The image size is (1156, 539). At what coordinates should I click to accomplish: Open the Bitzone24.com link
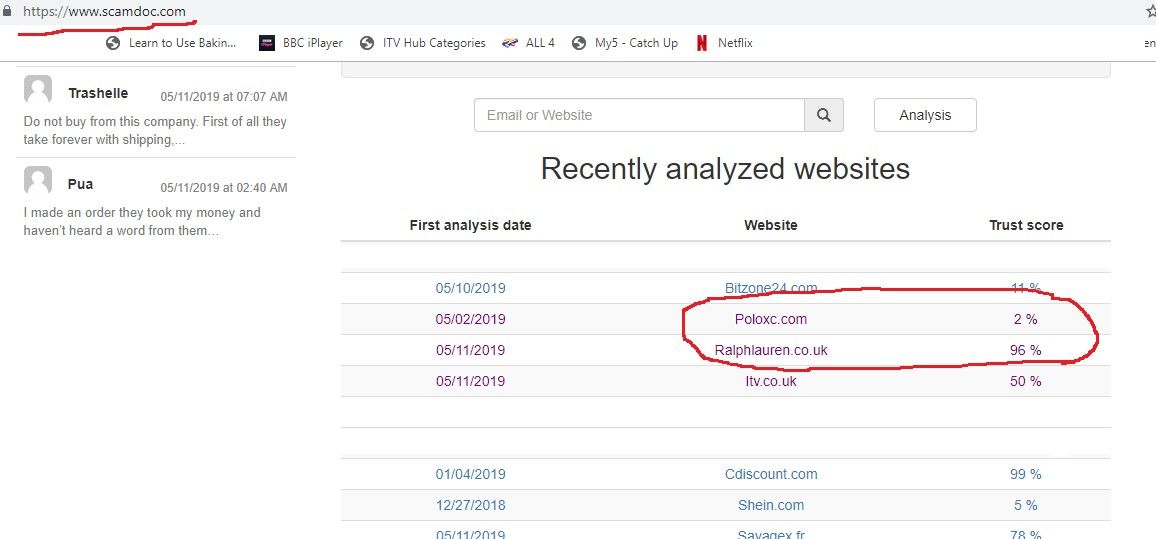(771, 288)
